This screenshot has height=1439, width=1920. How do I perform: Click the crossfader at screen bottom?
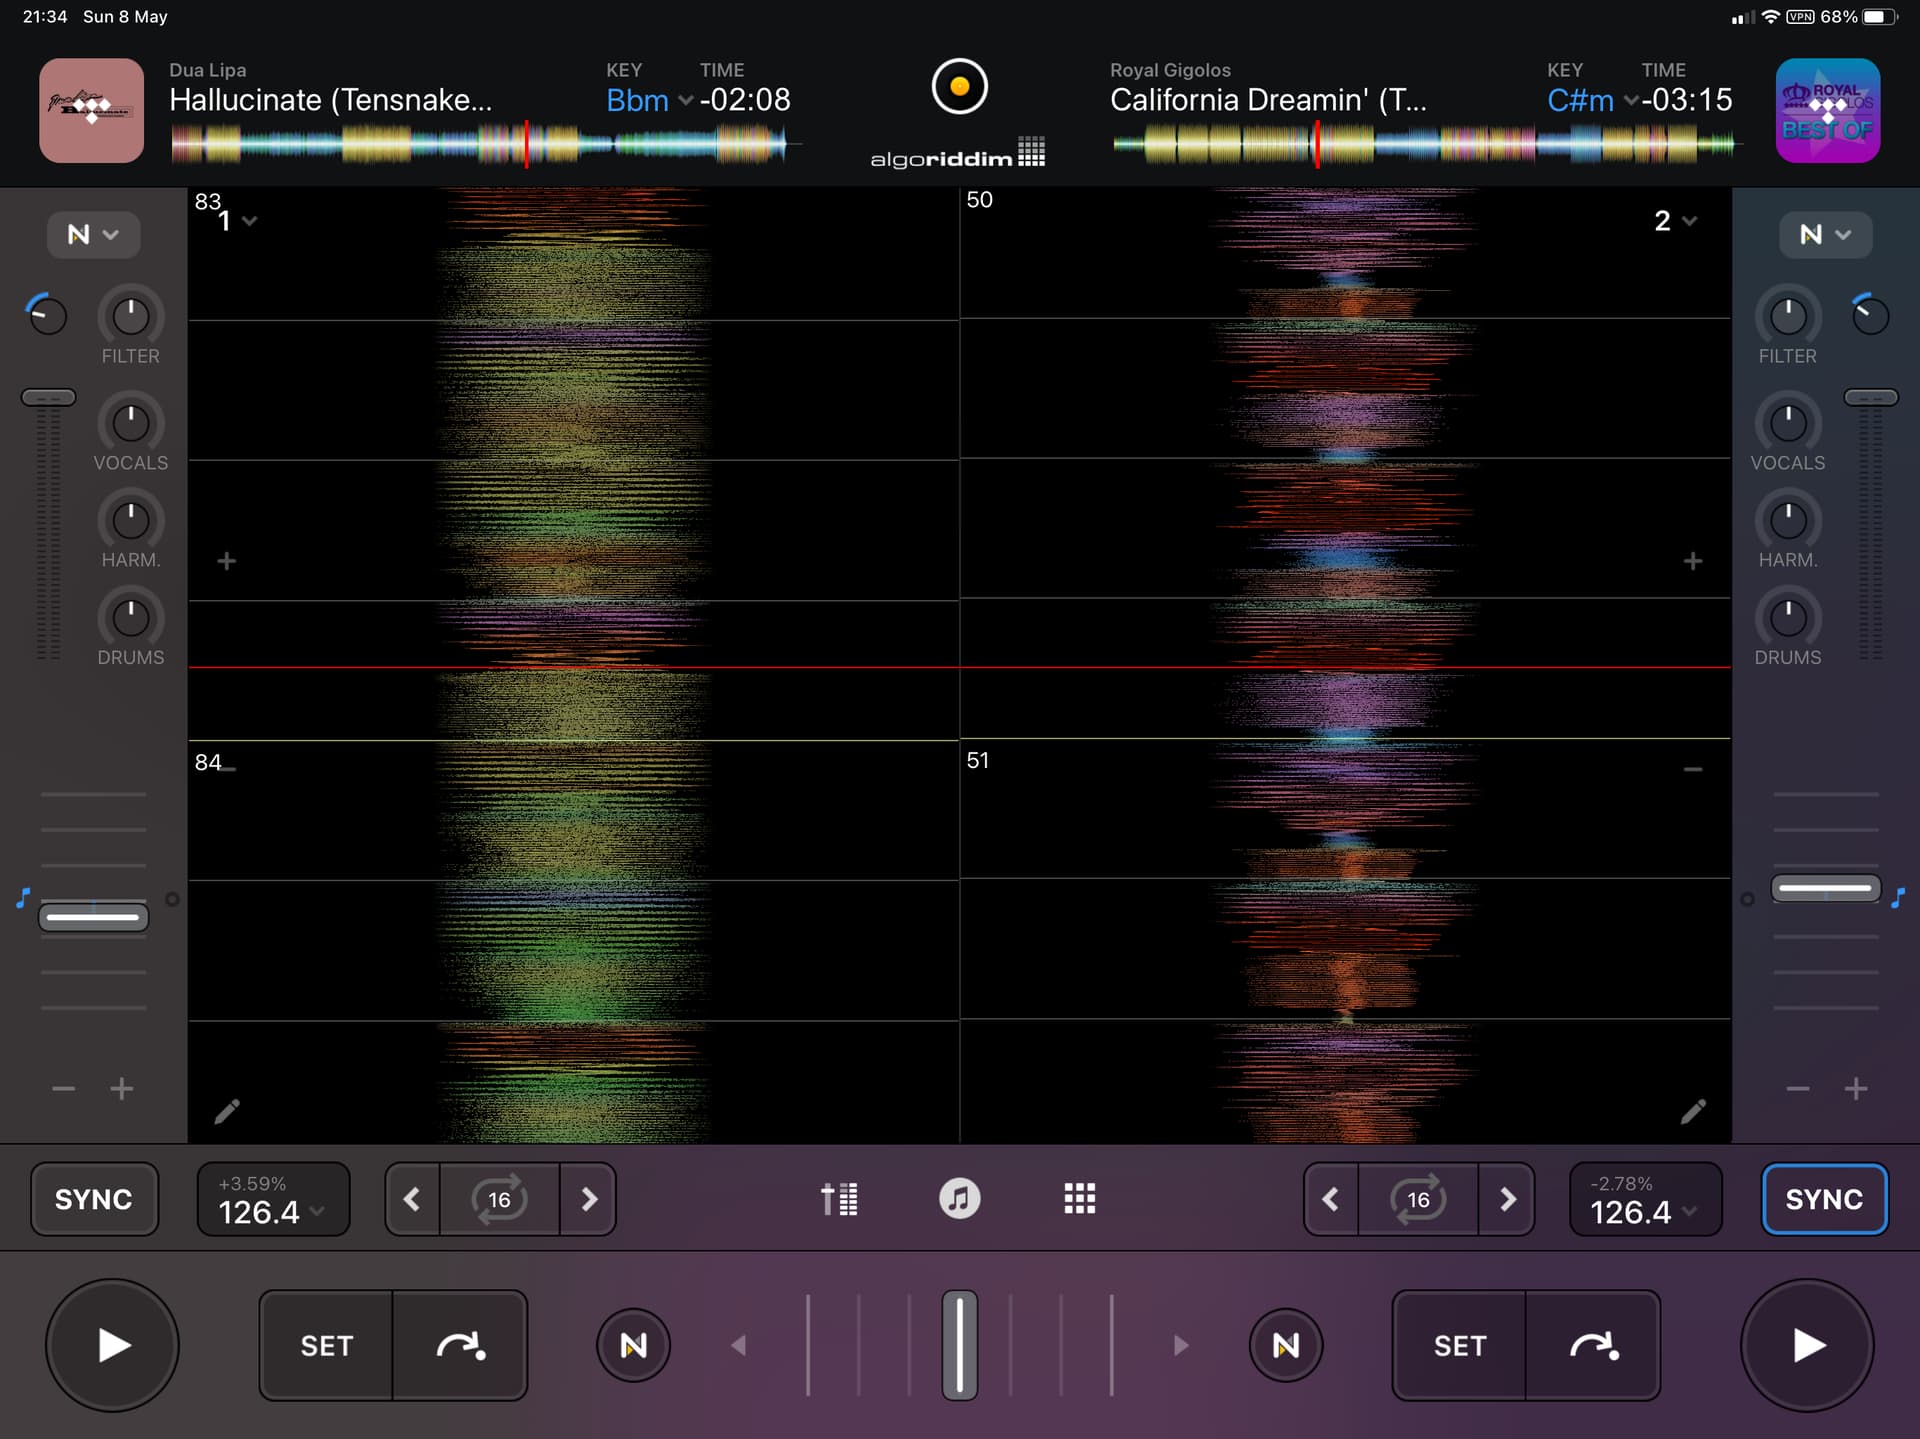point(959,1345)
